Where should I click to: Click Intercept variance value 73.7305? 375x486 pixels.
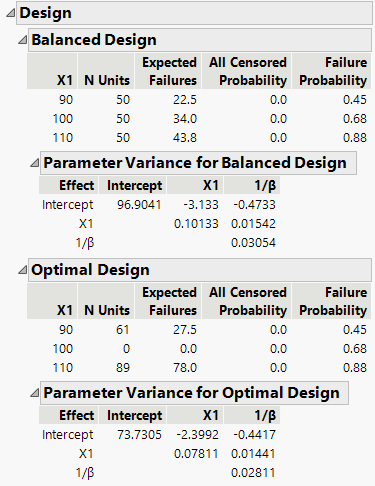[x=139, y=435]
